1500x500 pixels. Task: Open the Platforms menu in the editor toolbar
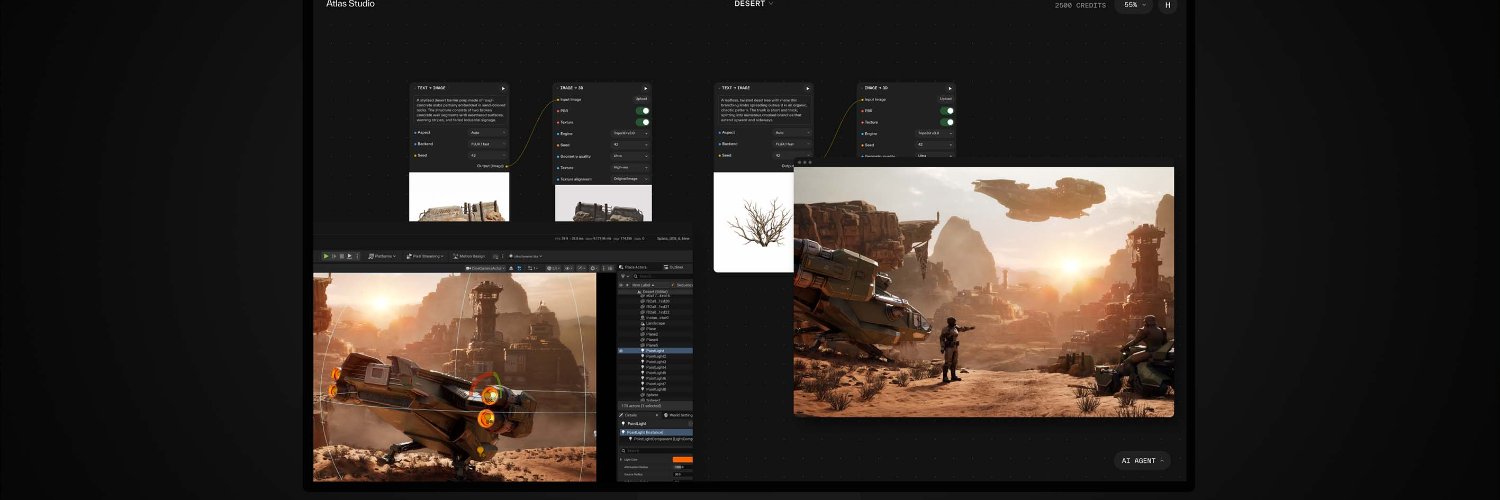[x=382, y=256]
